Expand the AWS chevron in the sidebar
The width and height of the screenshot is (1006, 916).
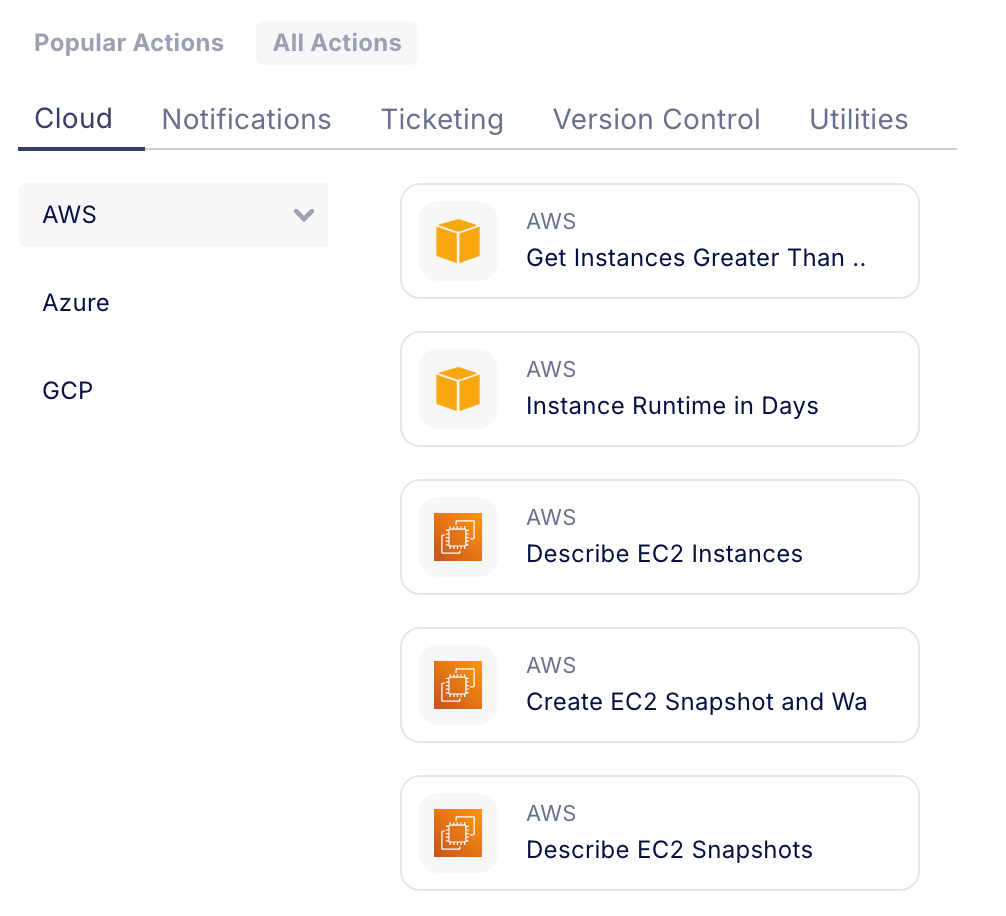point(304,215)
